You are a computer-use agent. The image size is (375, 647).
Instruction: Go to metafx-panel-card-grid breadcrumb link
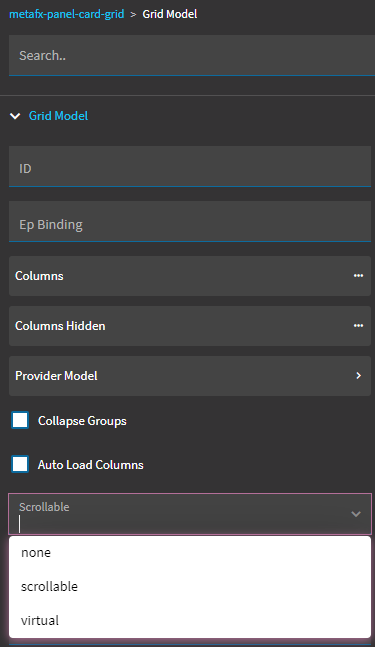click(x=66, y=14)
